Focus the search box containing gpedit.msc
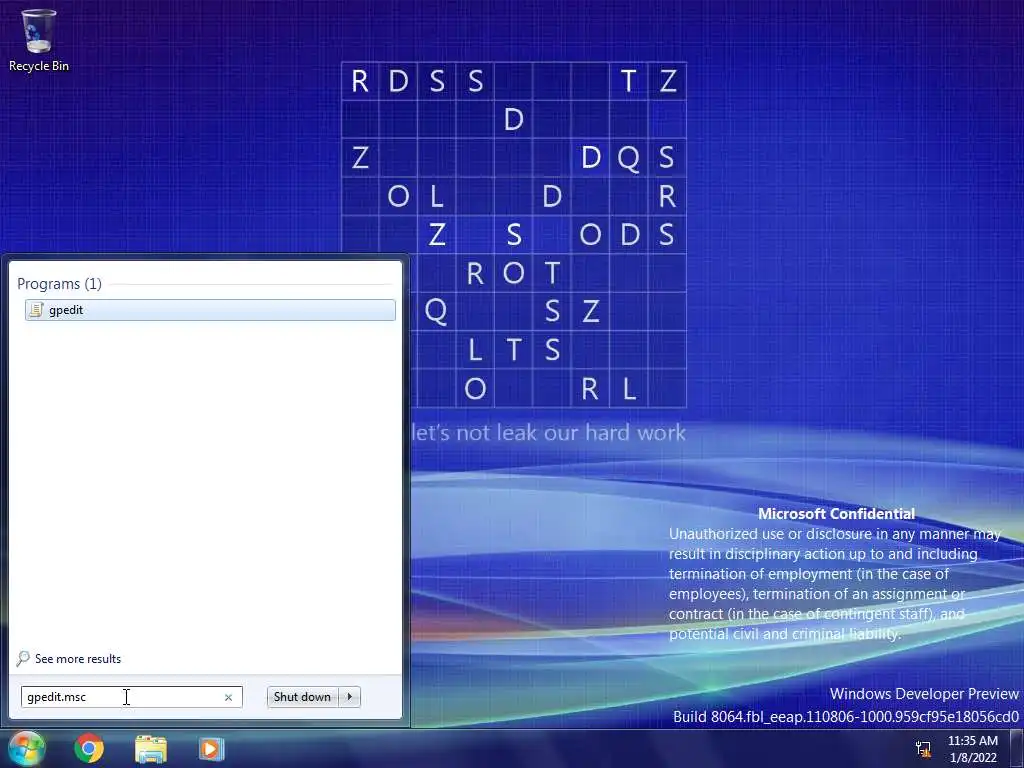The image size is (1024, 768). pyautogui.click(x=131, y=697)
